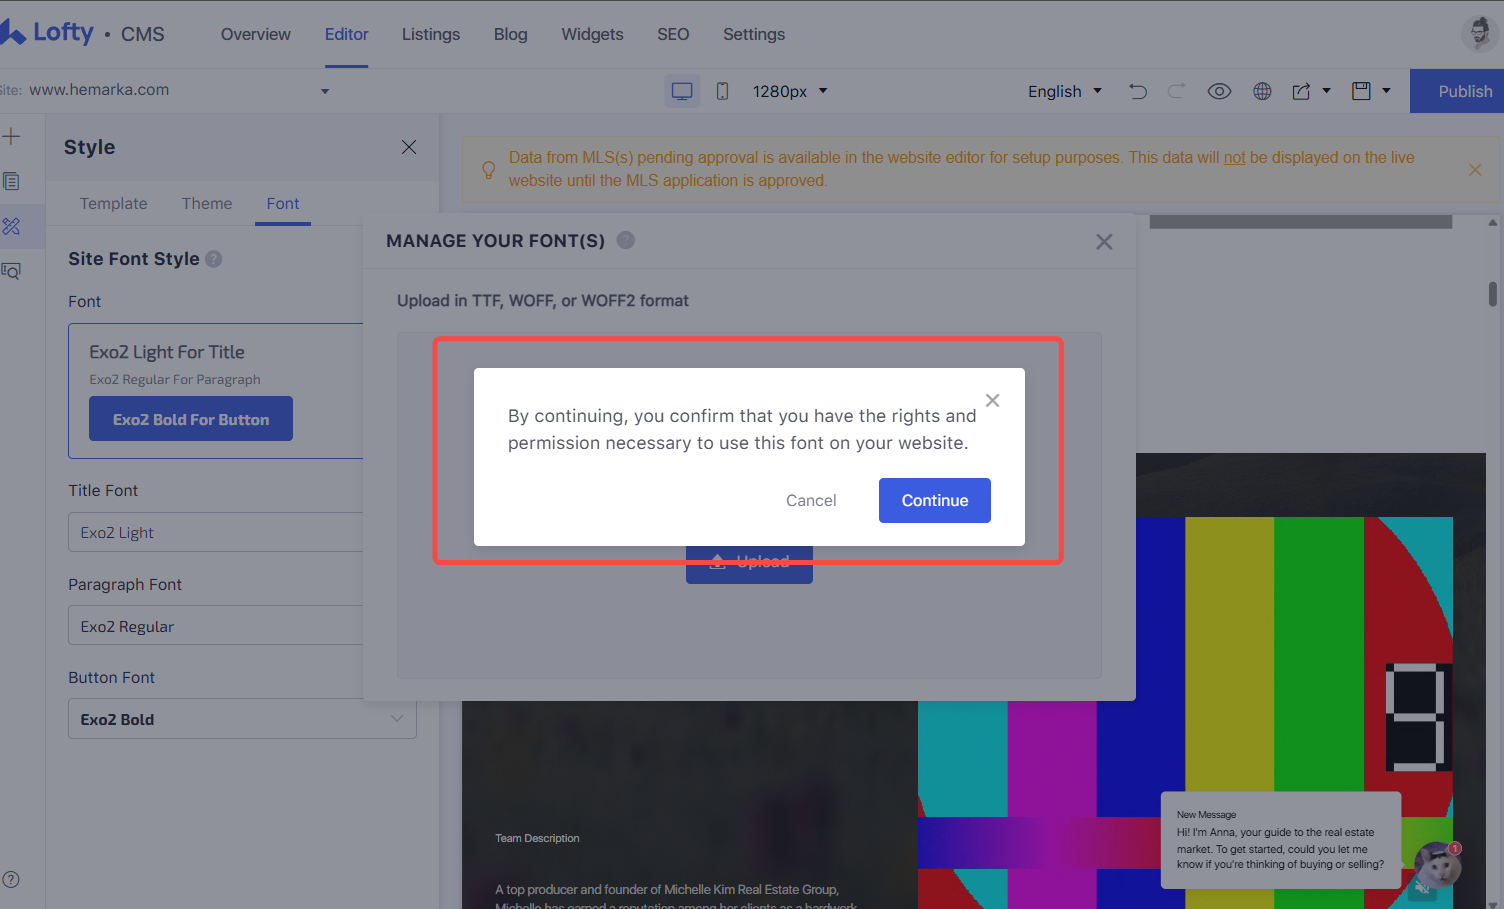The height and width of the screenshot is (909, 1504).
Task: Open the share export icon
Action: click(1301, 91)
